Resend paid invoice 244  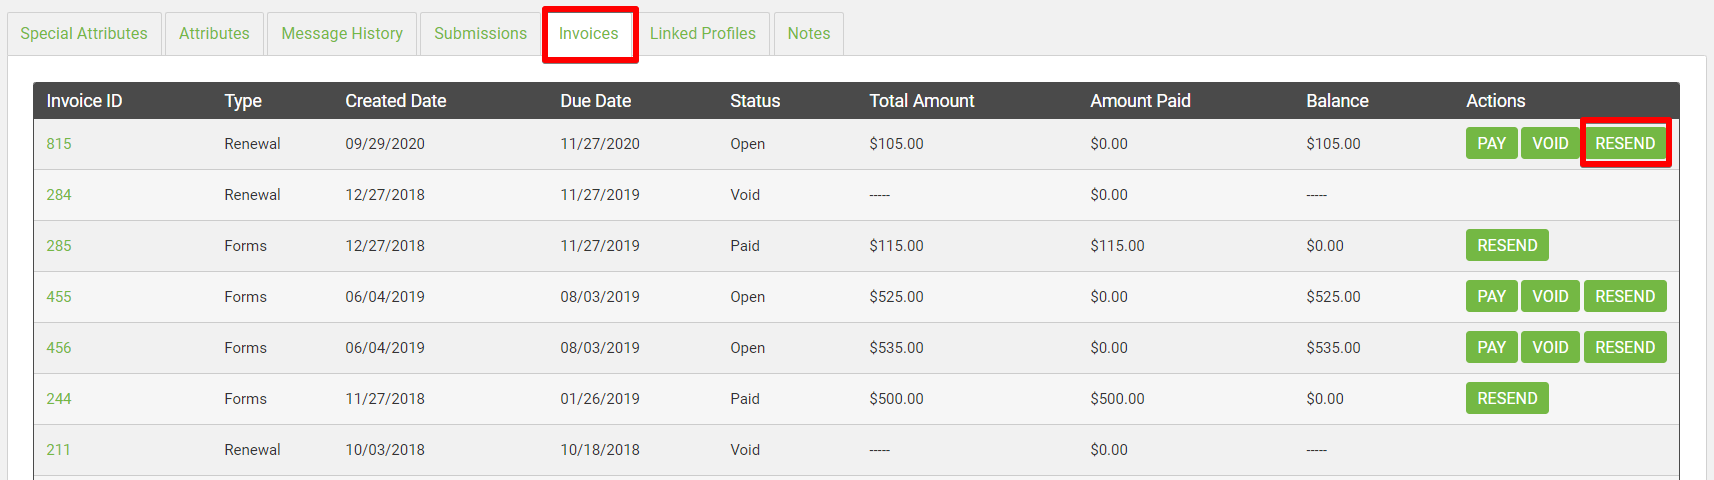point(1507,398)
